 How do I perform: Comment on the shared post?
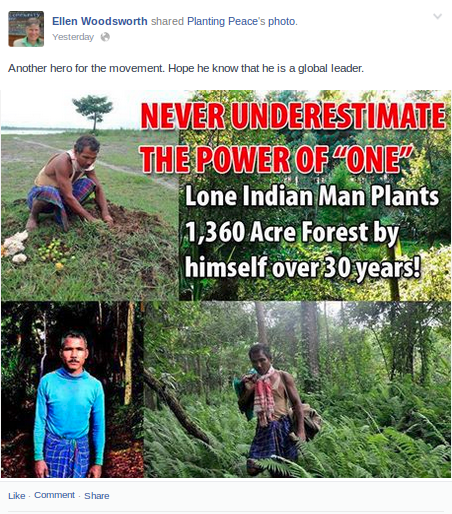point(54,495)
